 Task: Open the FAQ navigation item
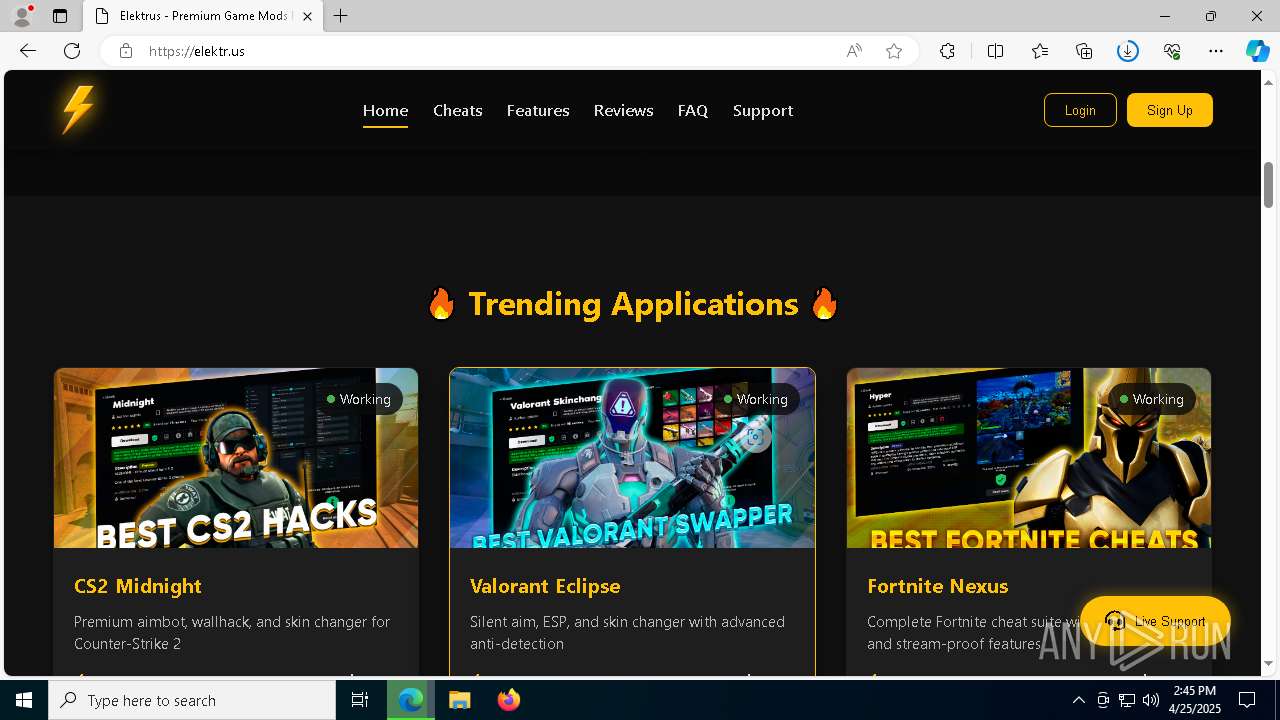tap(693, 110)
